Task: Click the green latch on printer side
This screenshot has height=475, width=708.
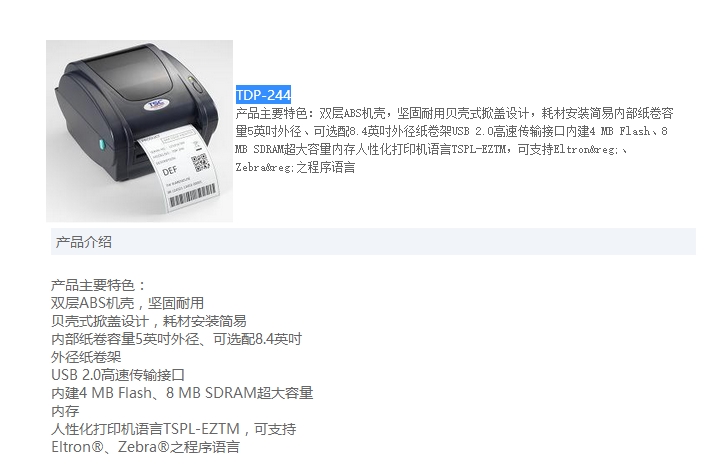Action: [101, 144]
